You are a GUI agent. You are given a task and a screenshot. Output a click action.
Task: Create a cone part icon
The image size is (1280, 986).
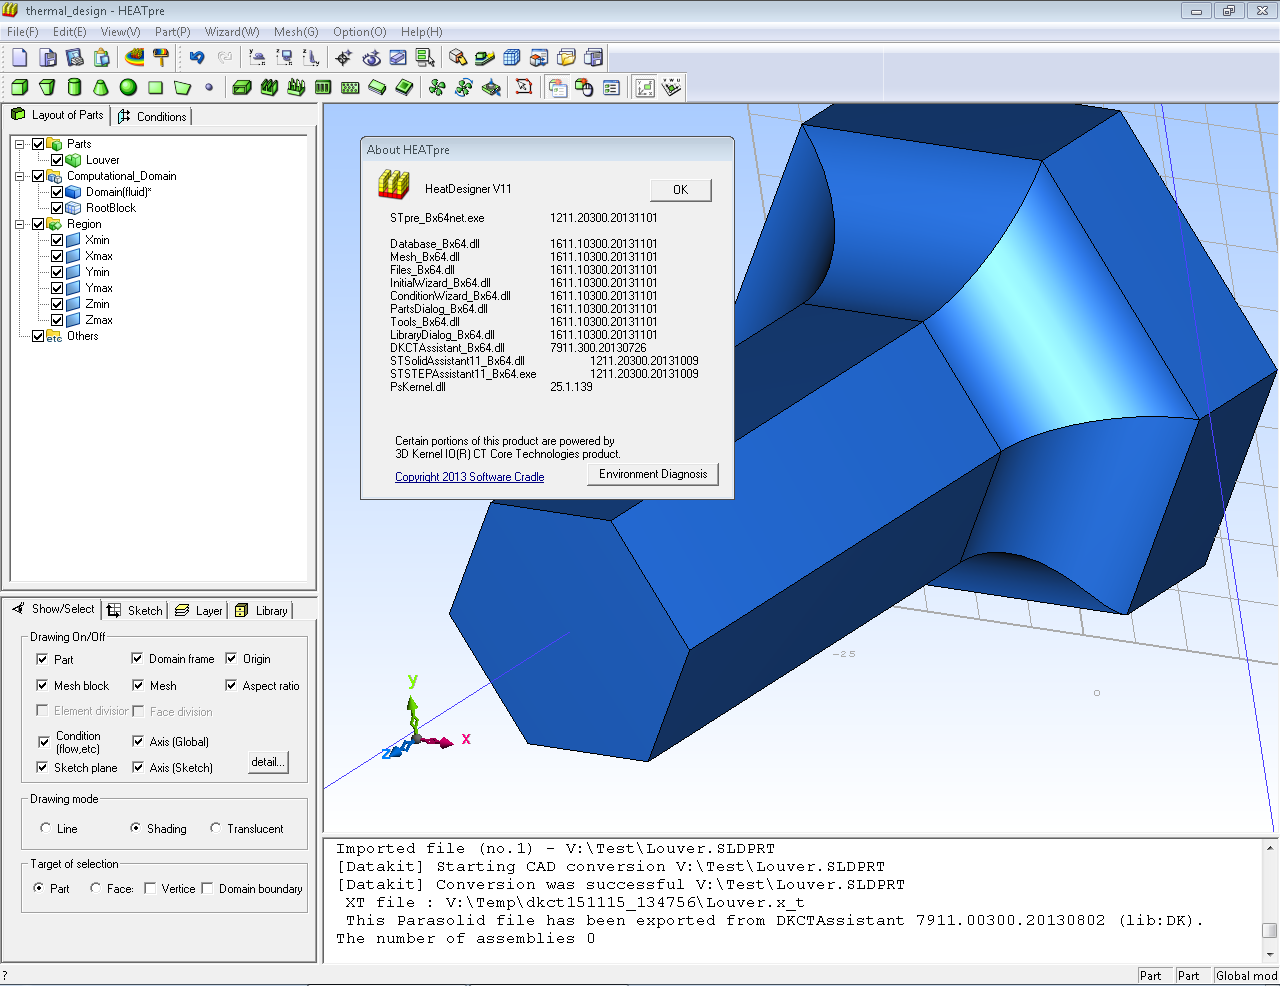click(x=101, y=87)
